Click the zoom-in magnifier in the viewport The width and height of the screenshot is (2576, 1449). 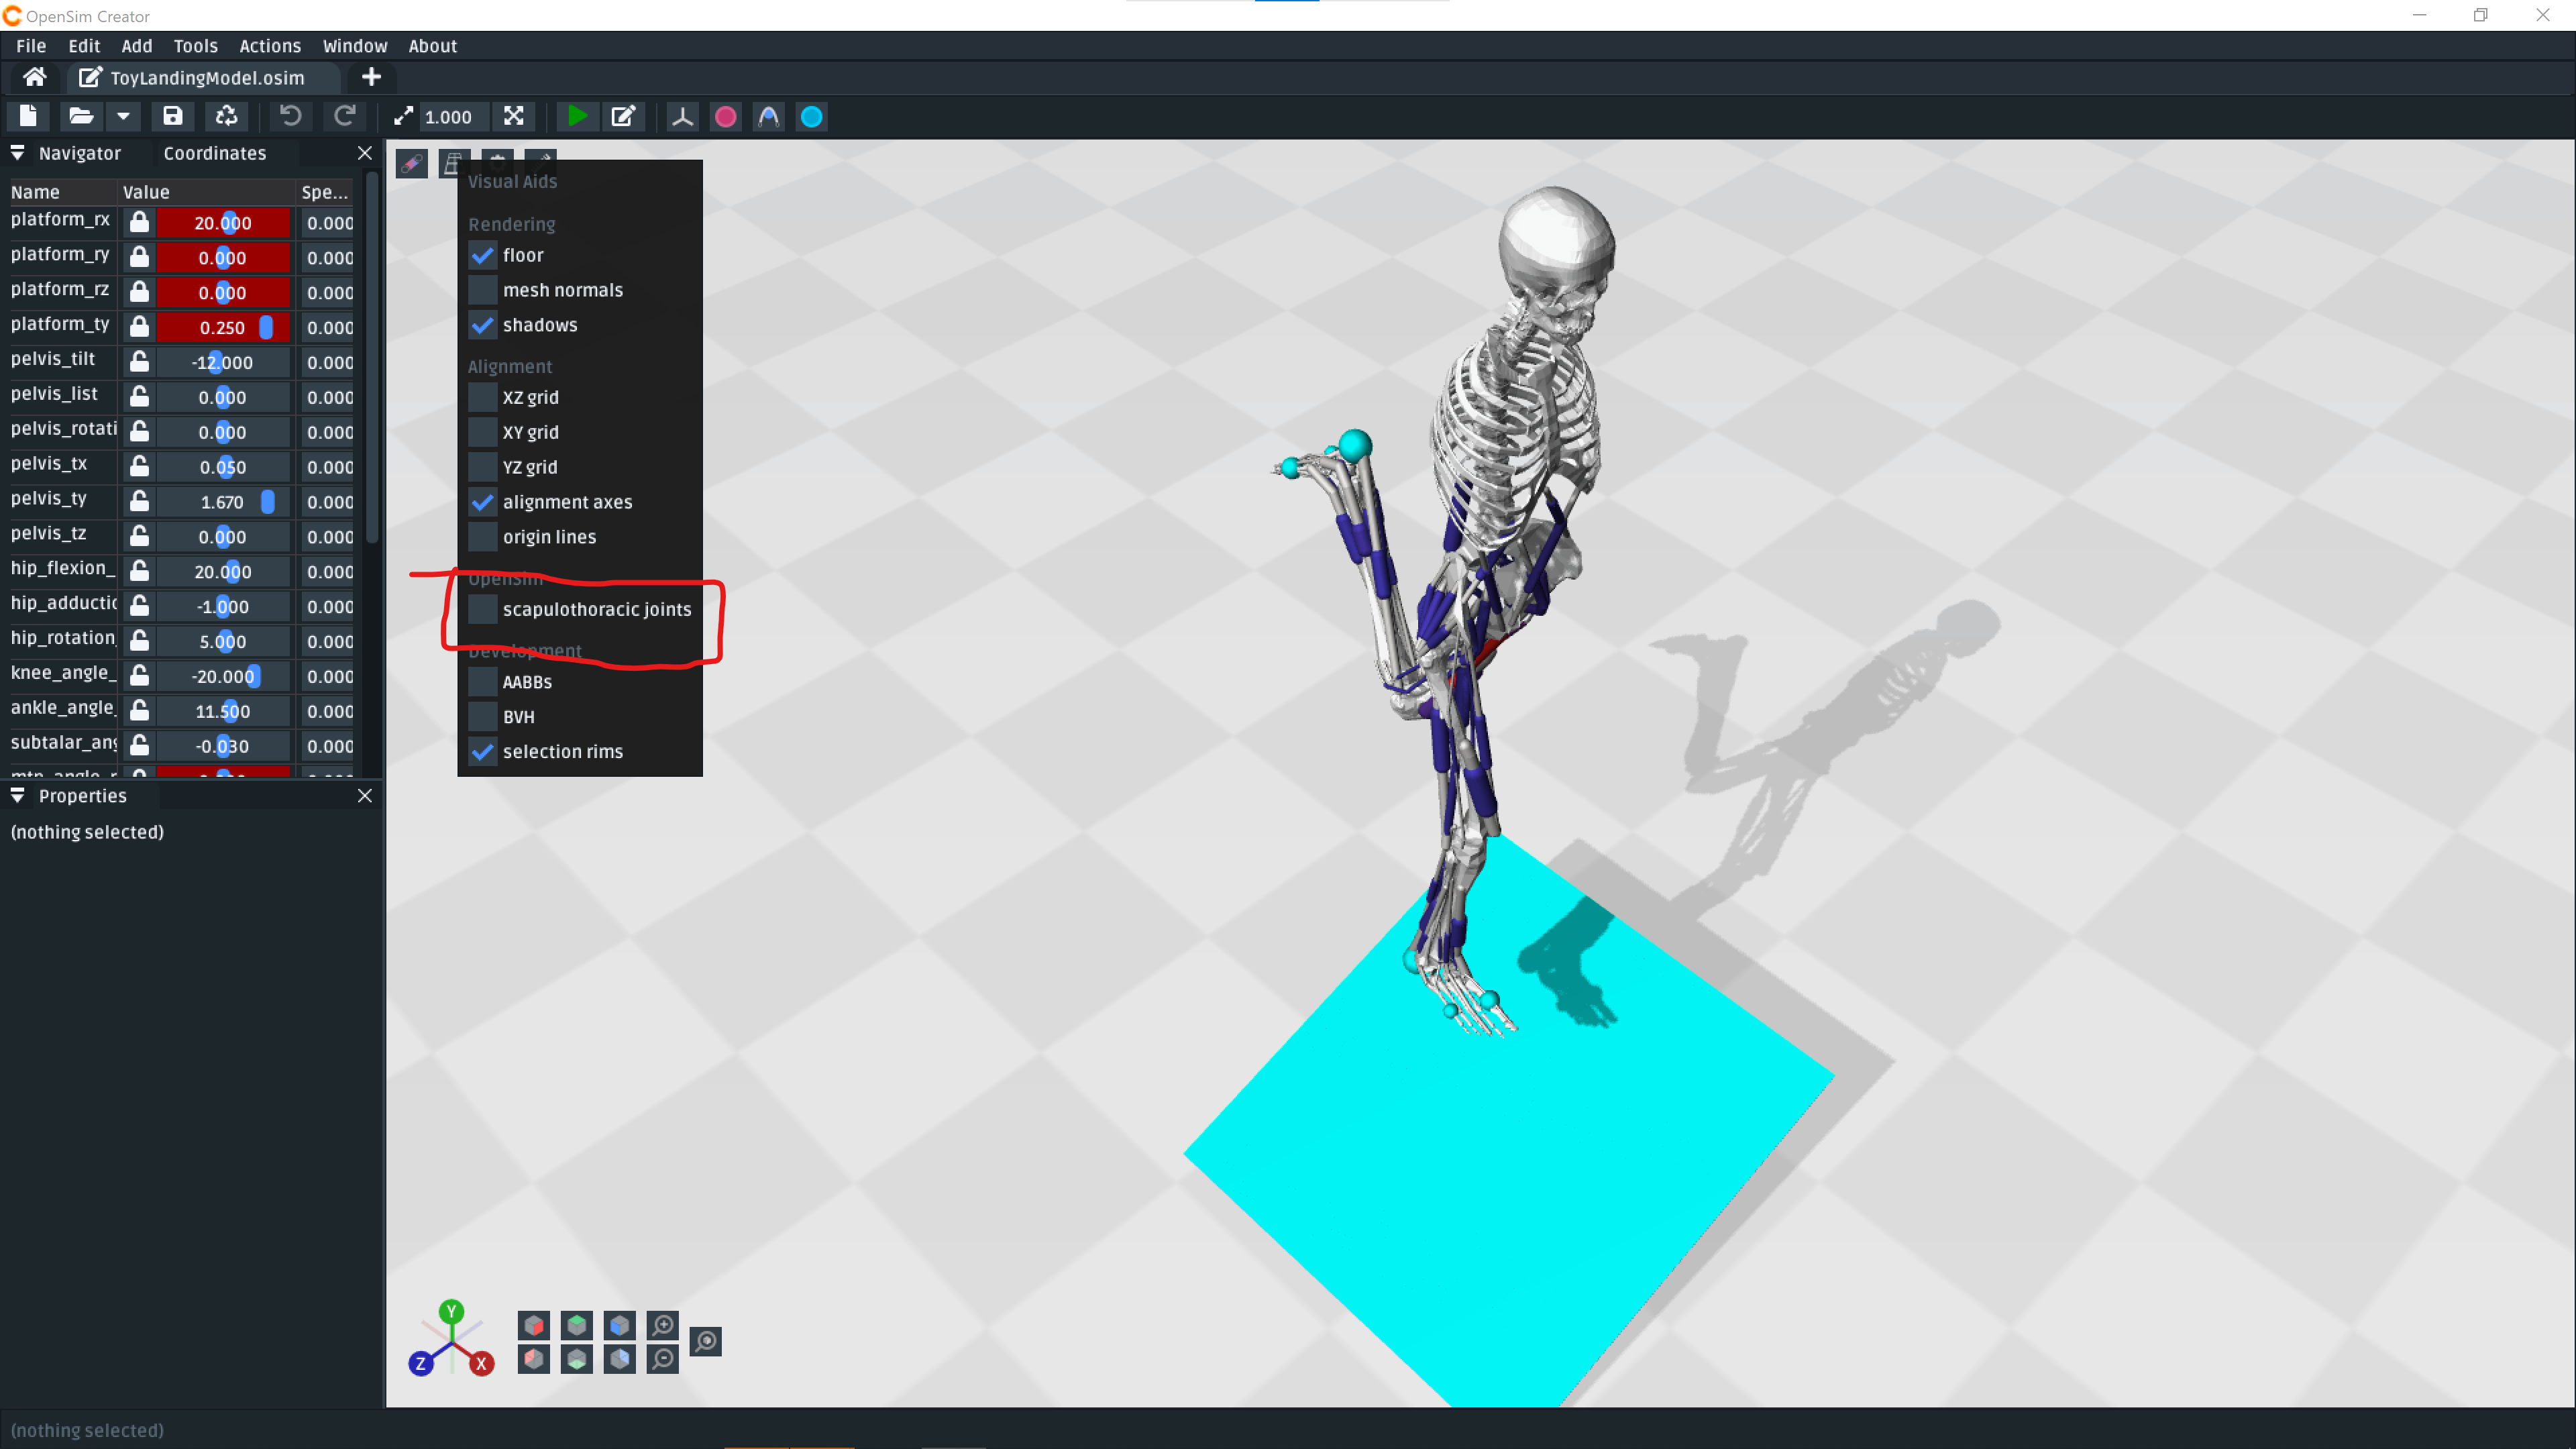(662, 1325)
